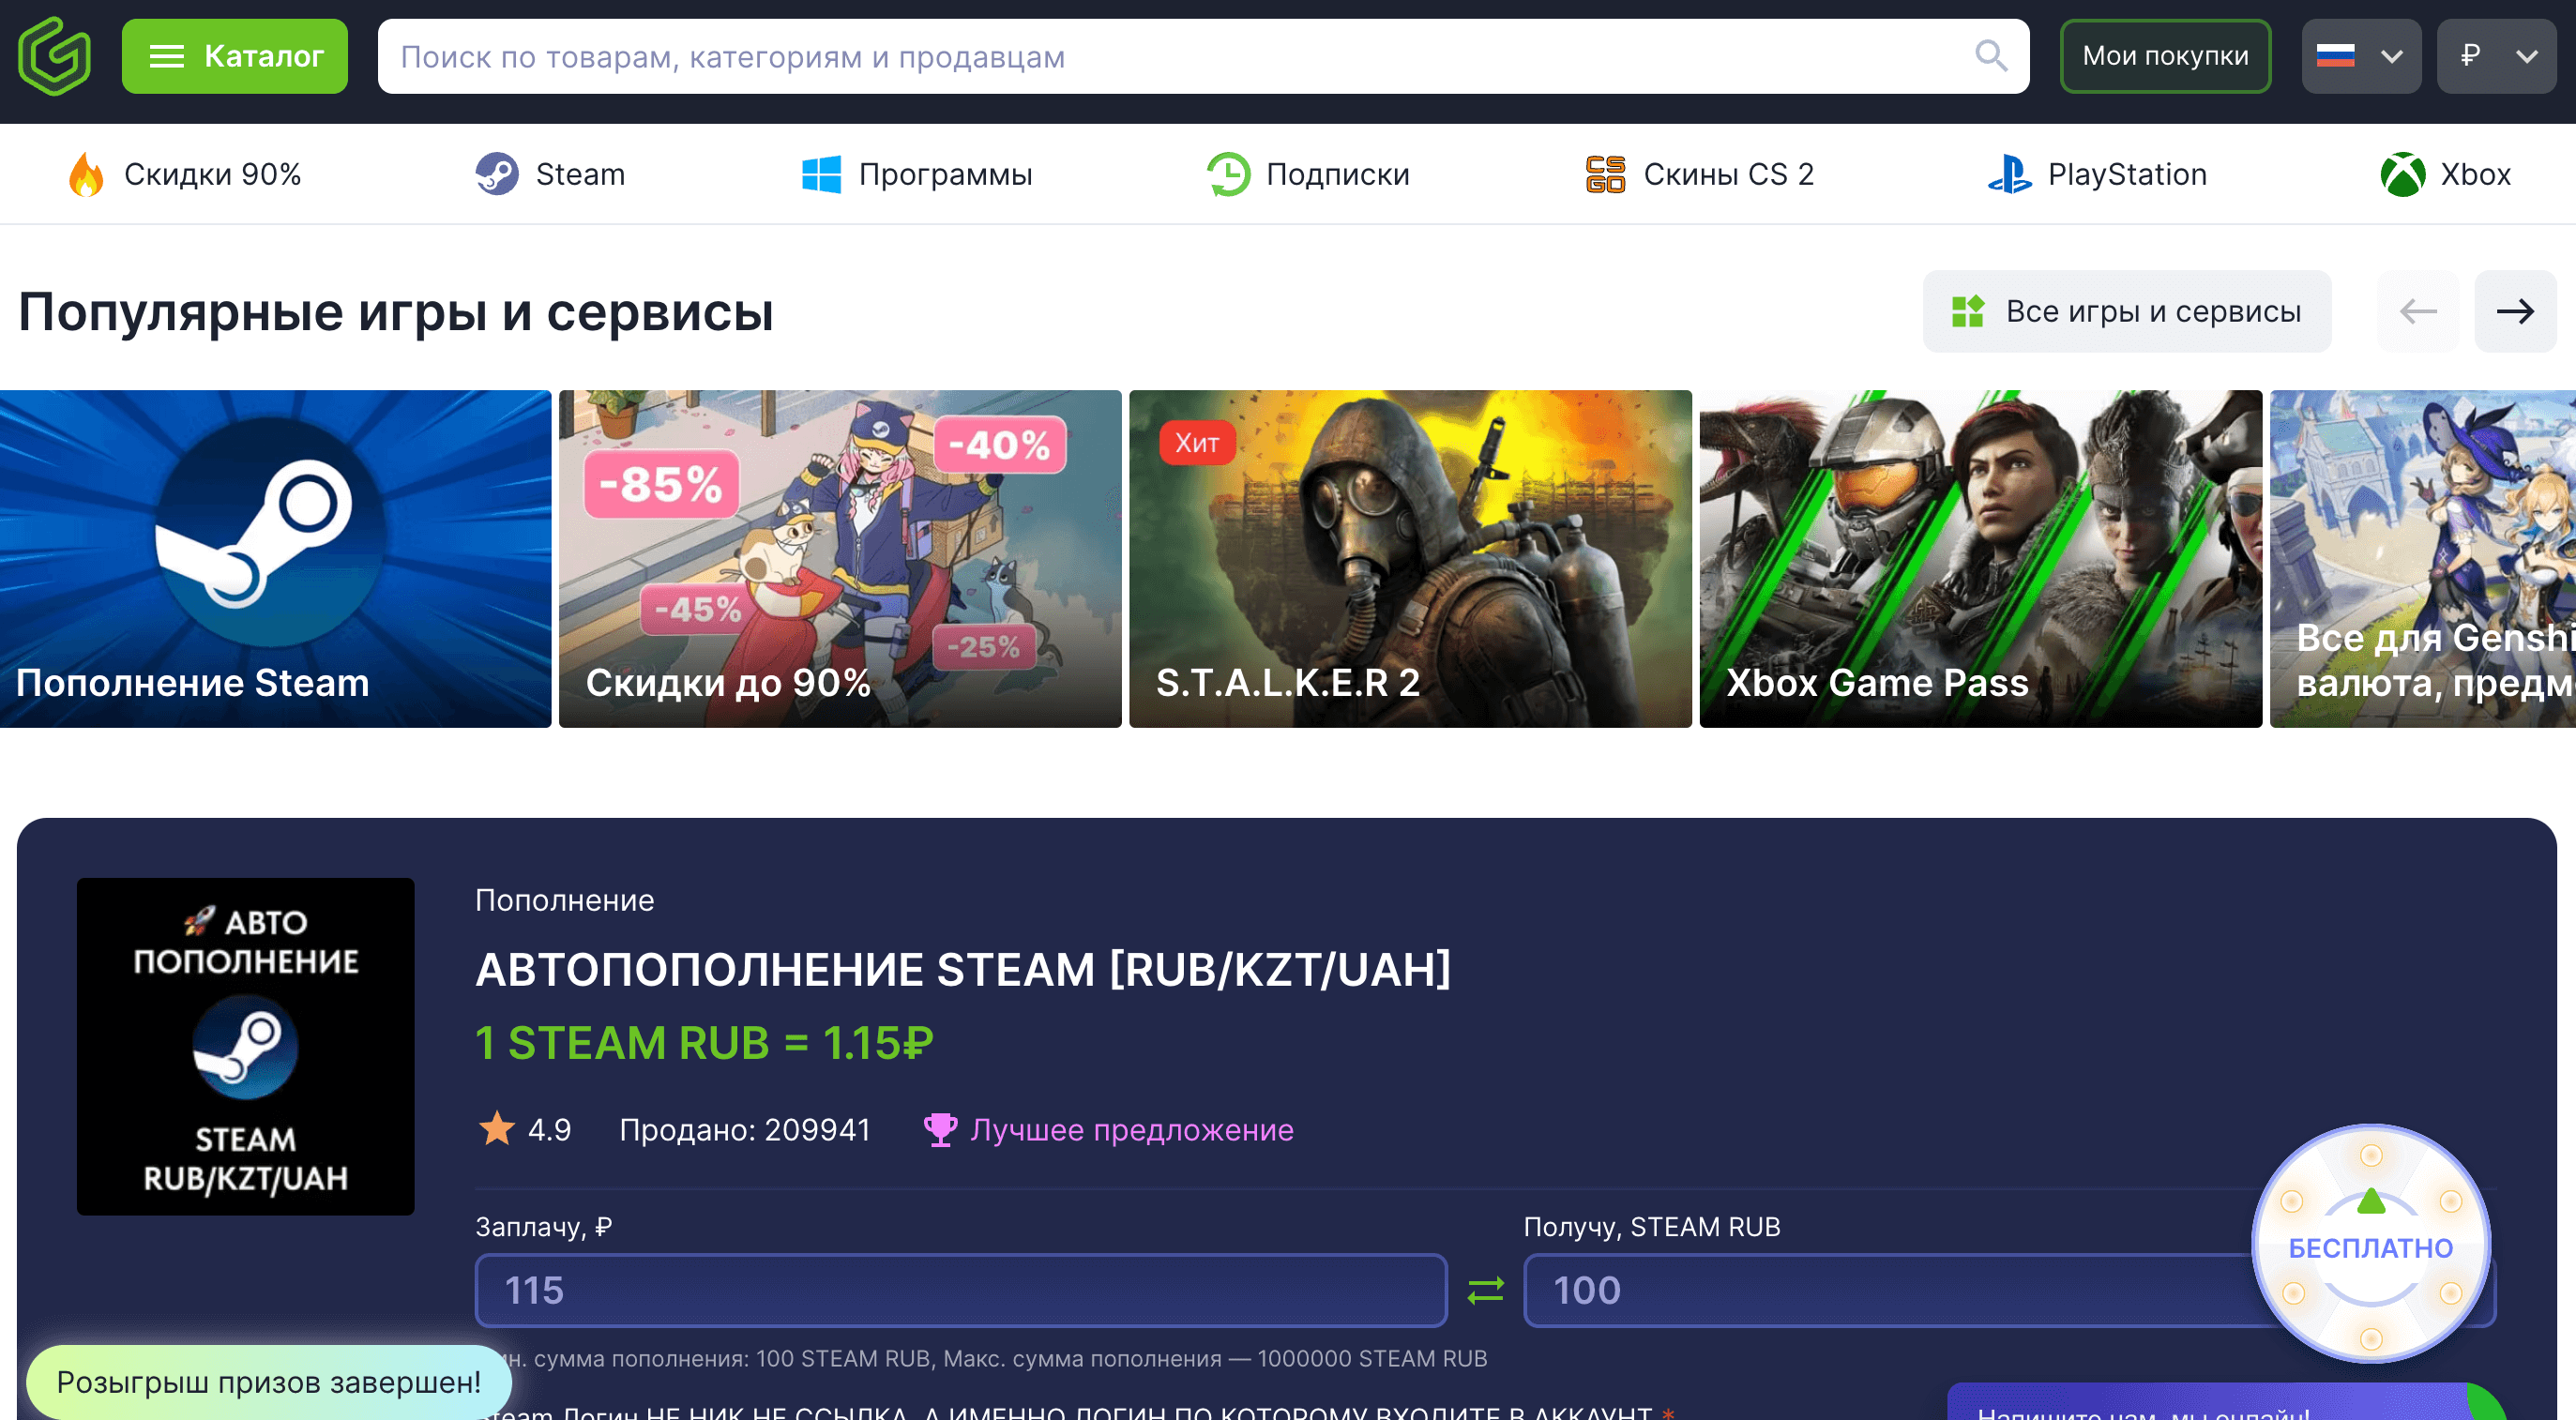Click the '1 STEAM RUB = 1.15₽' rate text
2576x1420 pixels.
704,1043
